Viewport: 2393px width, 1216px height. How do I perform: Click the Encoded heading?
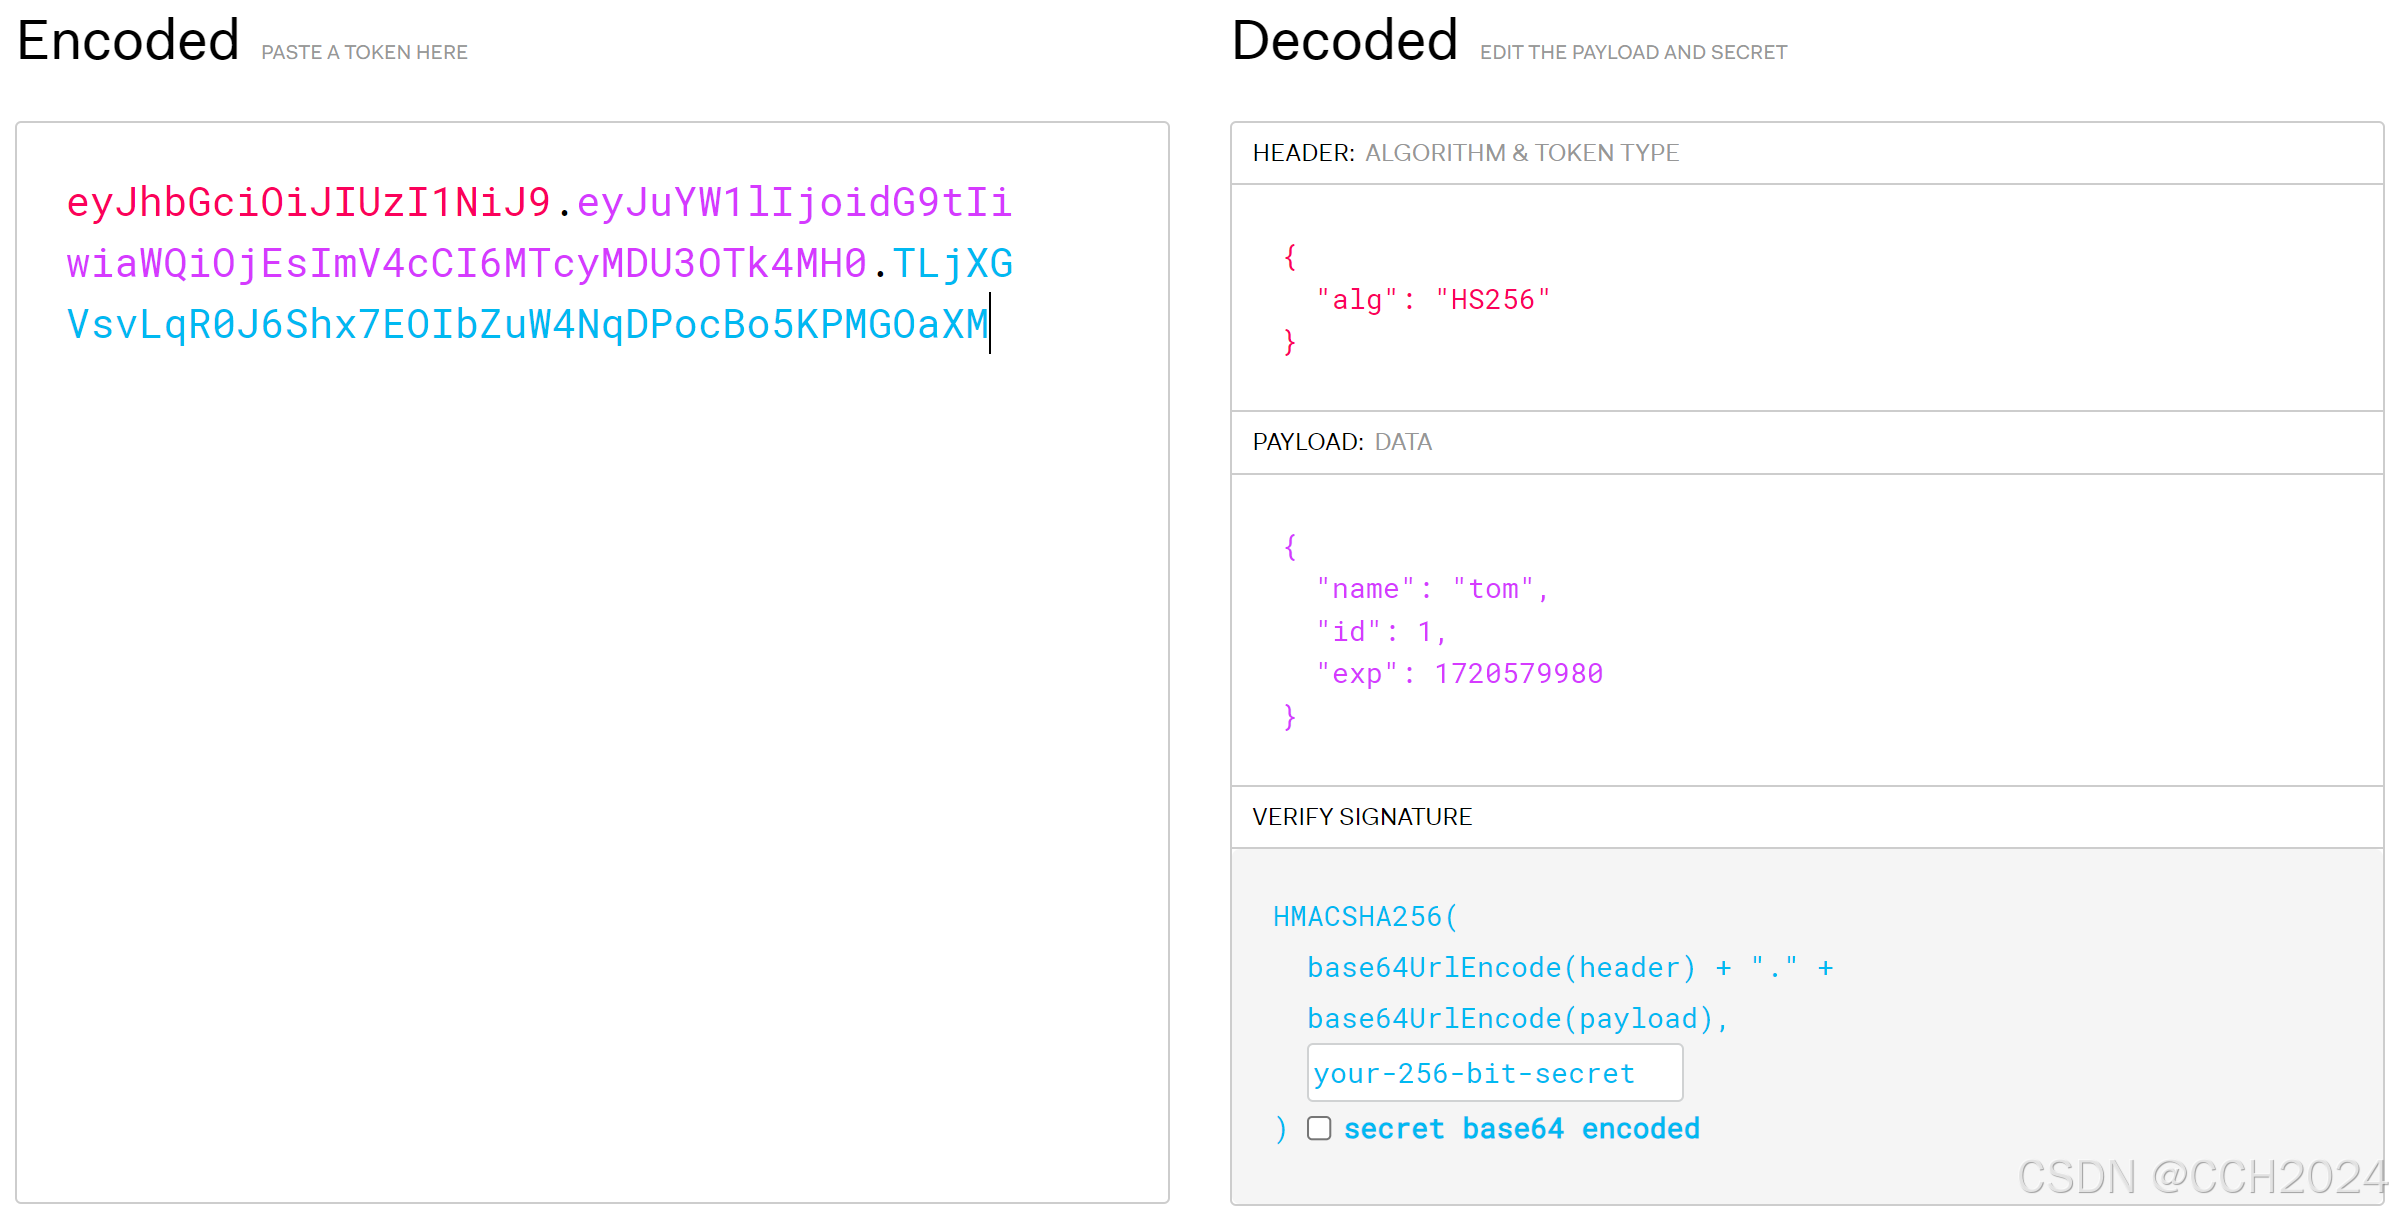tap(128, 41)
